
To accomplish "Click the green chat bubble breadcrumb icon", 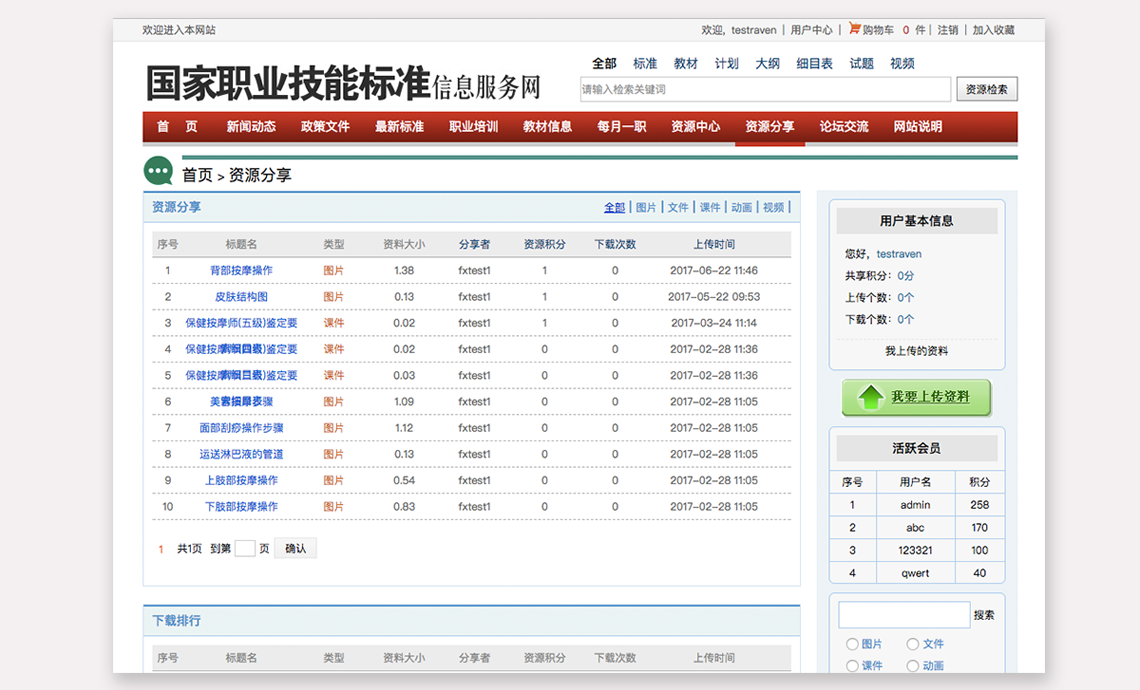I will click(x=158, y=172).
